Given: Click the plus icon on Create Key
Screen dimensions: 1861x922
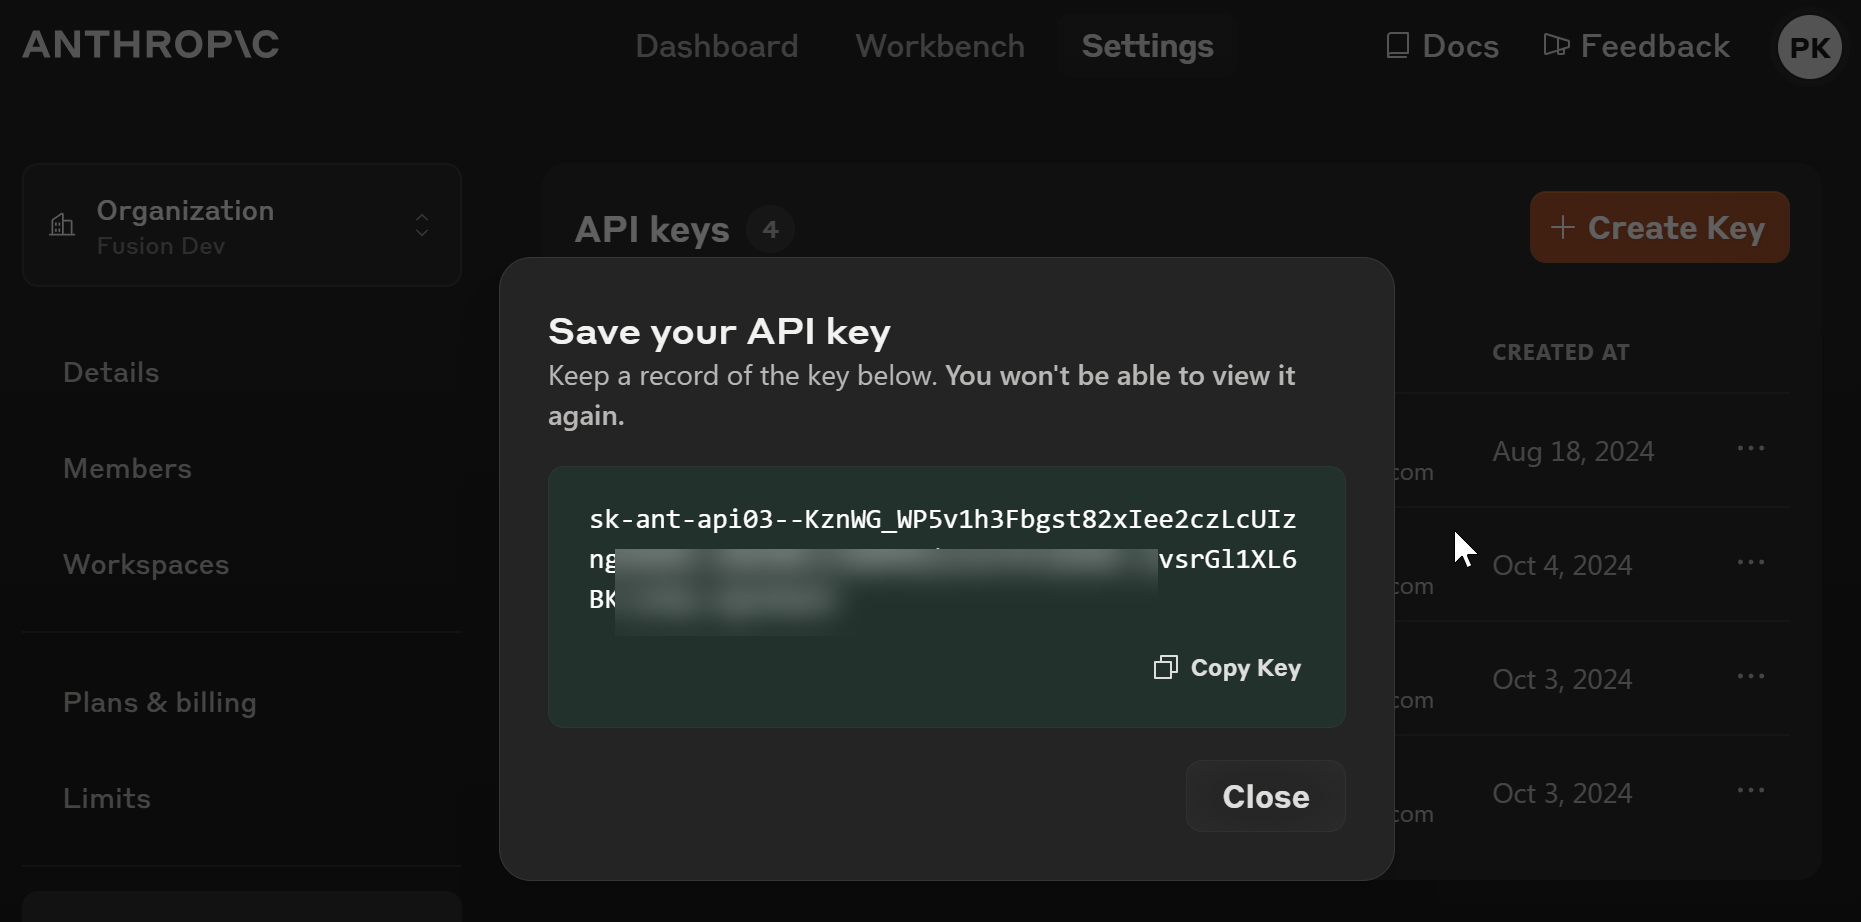Looking at the screenshot, I should [1562, 228].
